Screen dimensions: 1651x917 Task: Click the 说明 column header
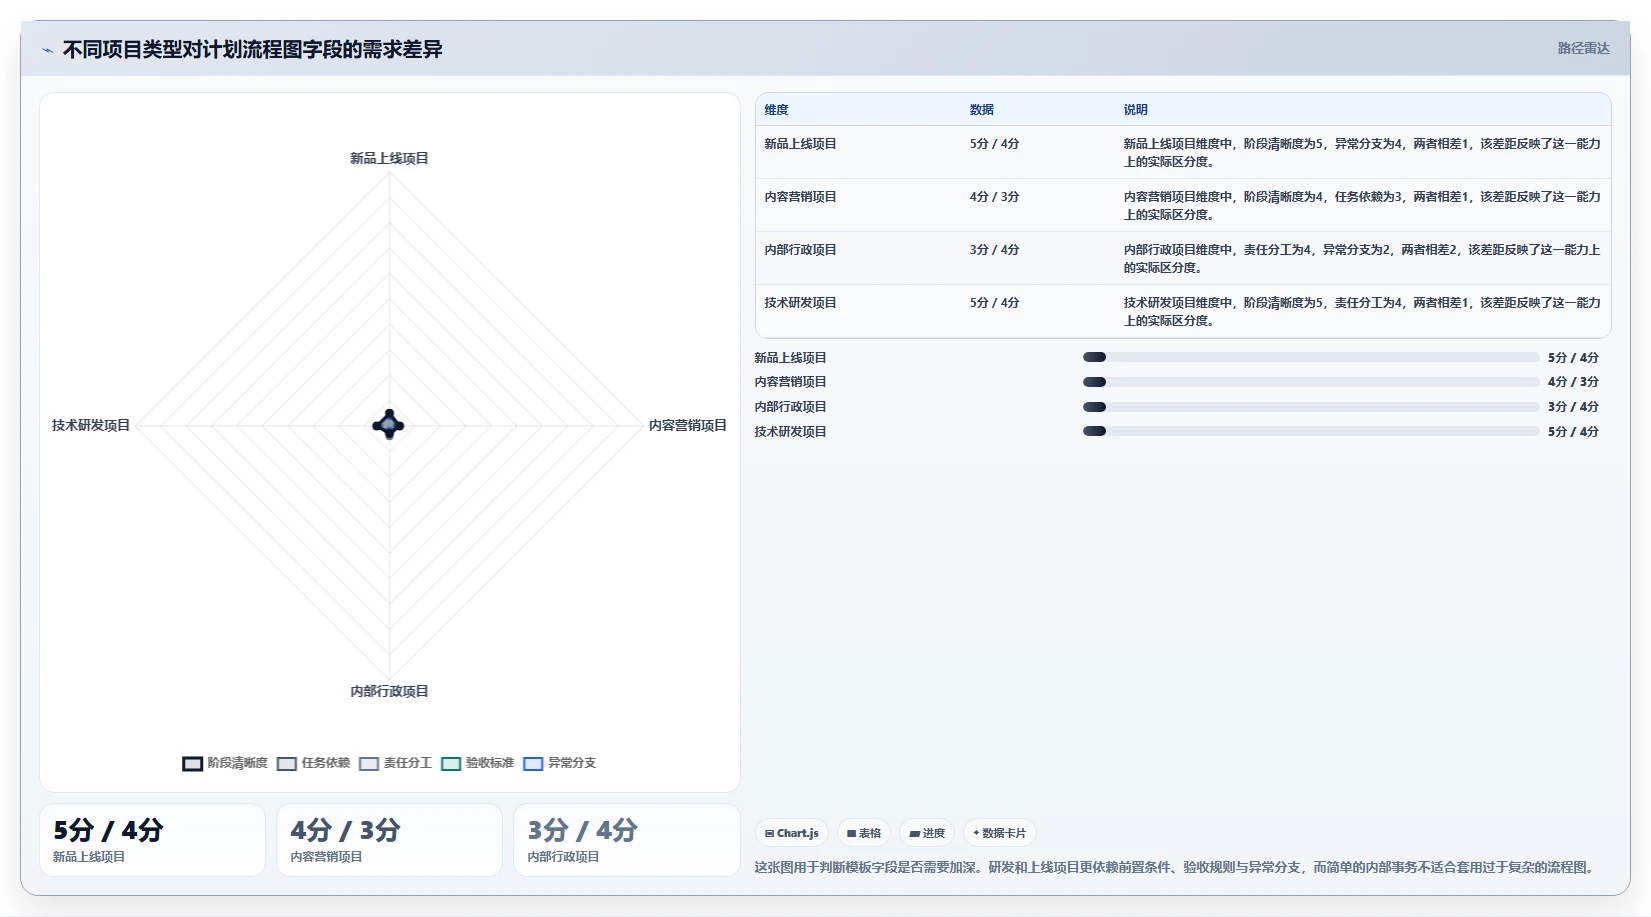(x=1135, y=110)
